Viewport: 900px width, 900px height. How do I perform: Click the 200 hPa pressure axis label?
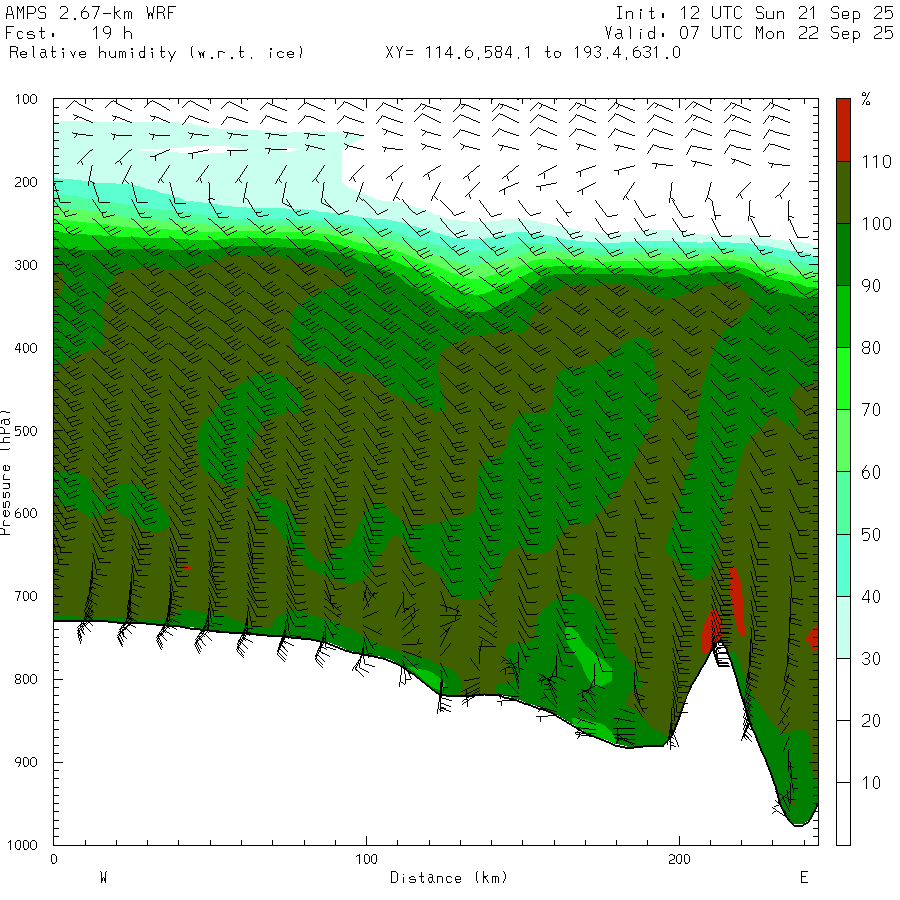click(26, 183)
